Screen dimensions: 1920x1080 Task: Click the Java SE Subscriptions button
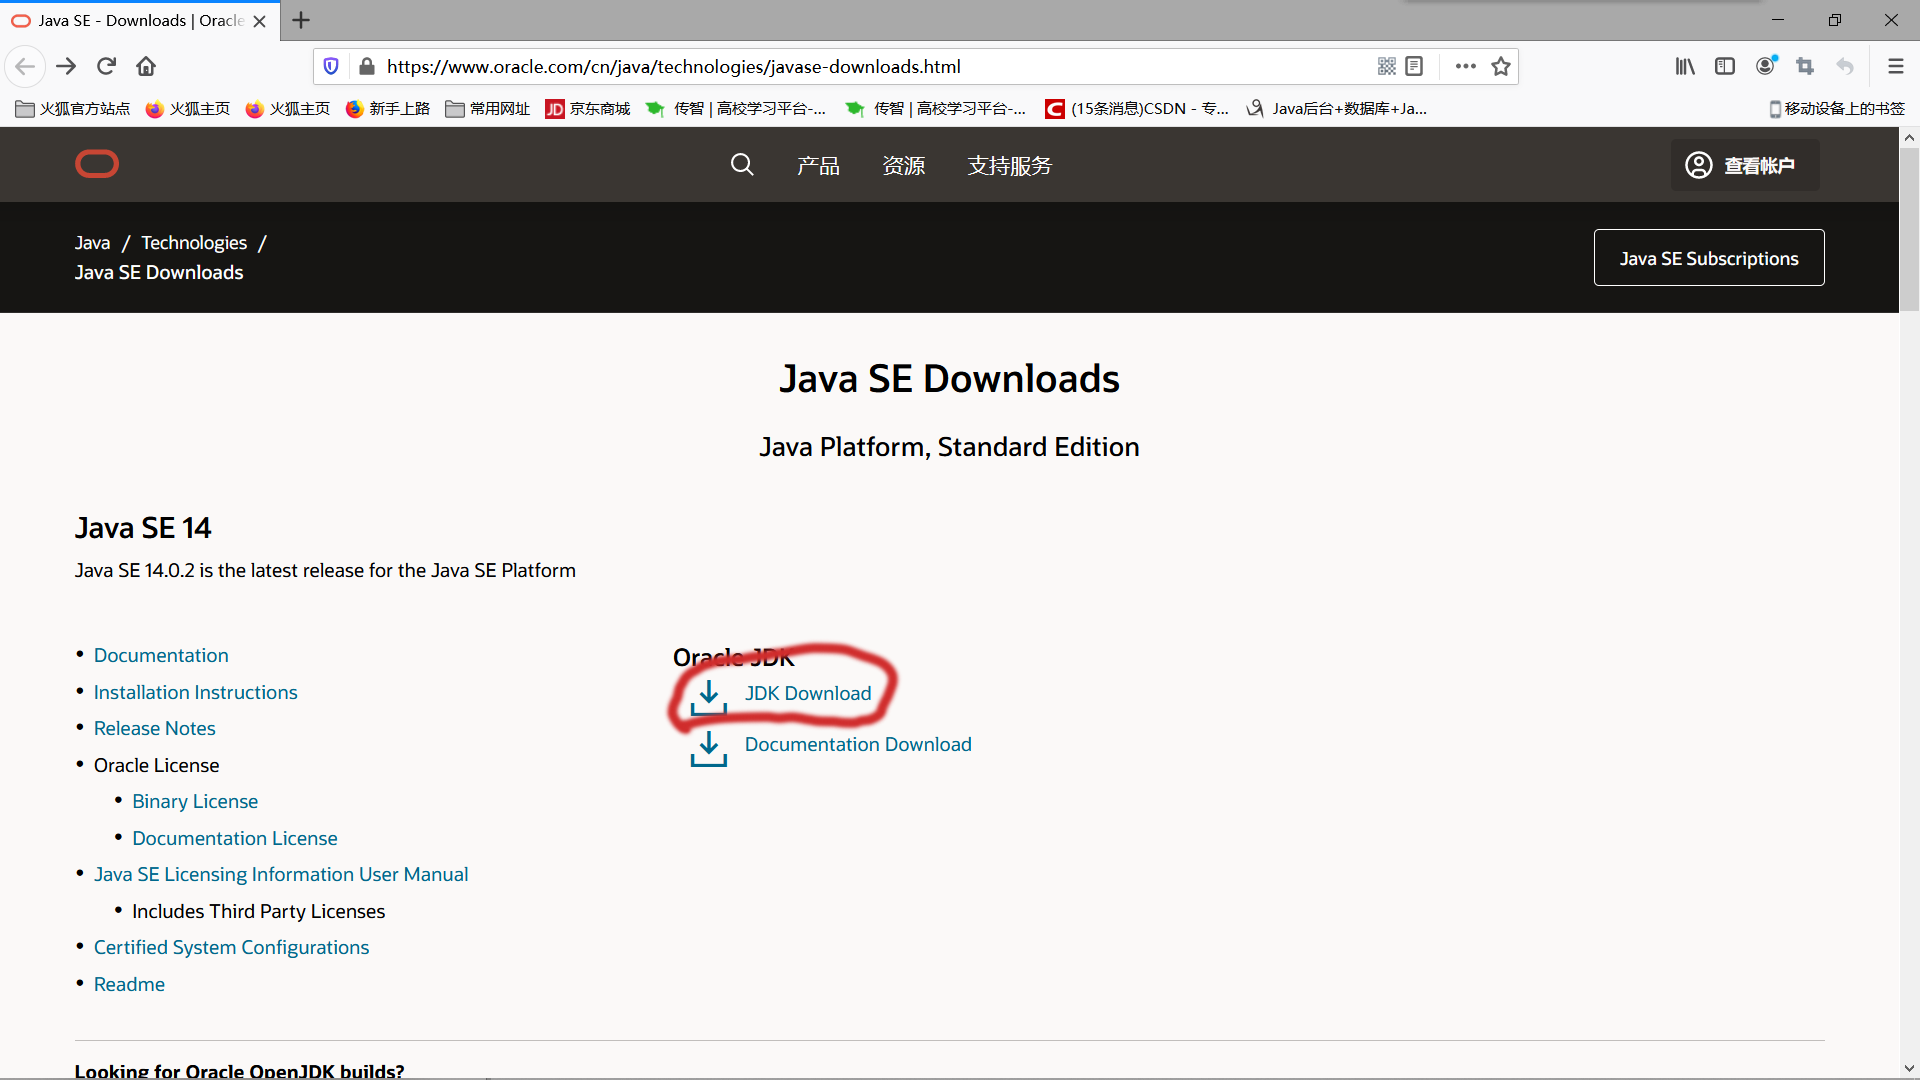[x=1709, y=258]
